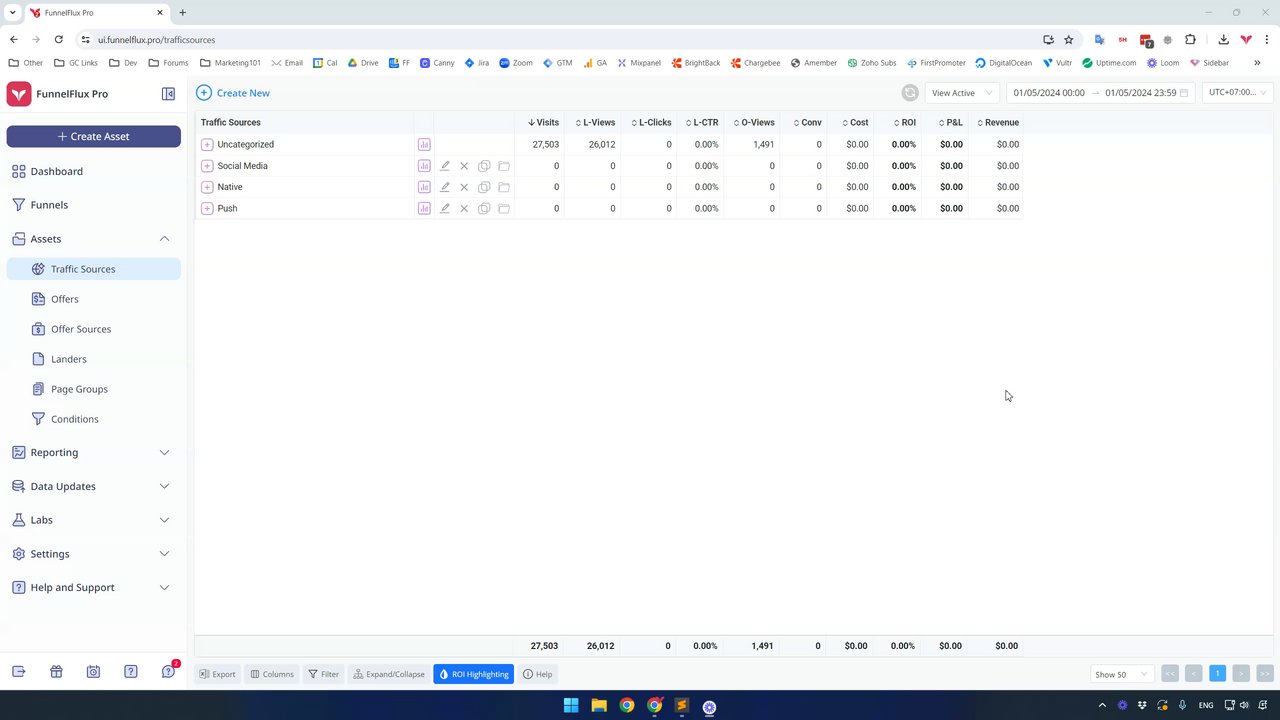Select Traffic Sources in the sidebar
This screenshot has height=720, width=1280.
(x=94, y=269)
